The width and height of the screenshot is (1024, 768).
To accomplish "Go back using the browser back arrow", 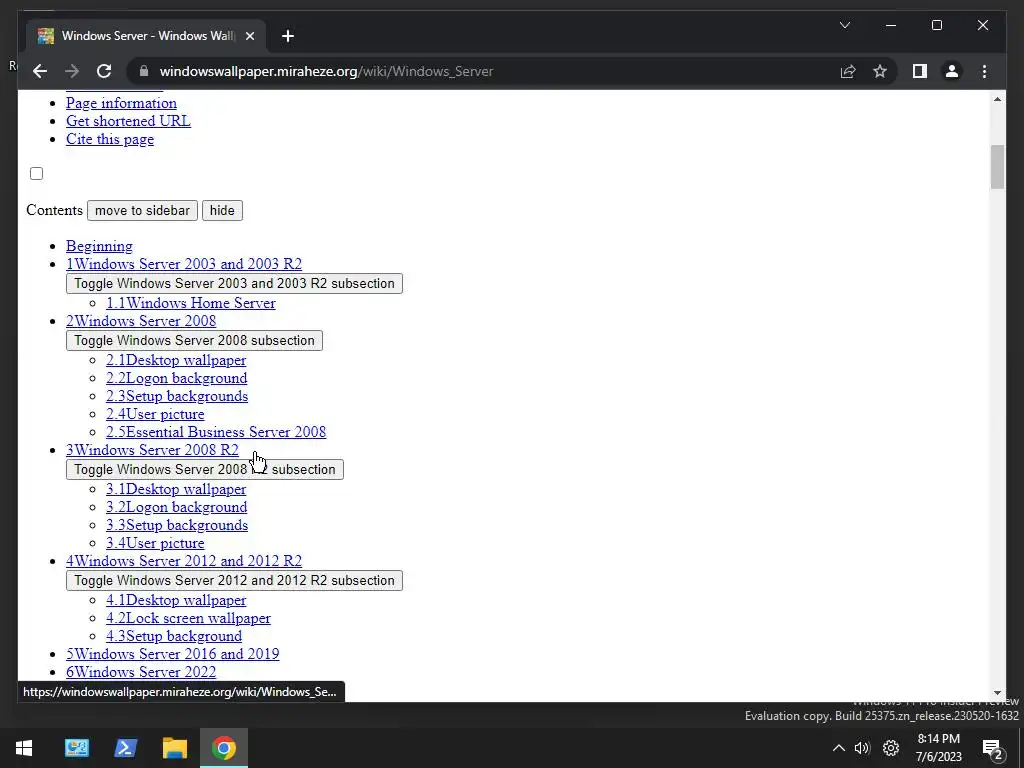I will (40, 71).
